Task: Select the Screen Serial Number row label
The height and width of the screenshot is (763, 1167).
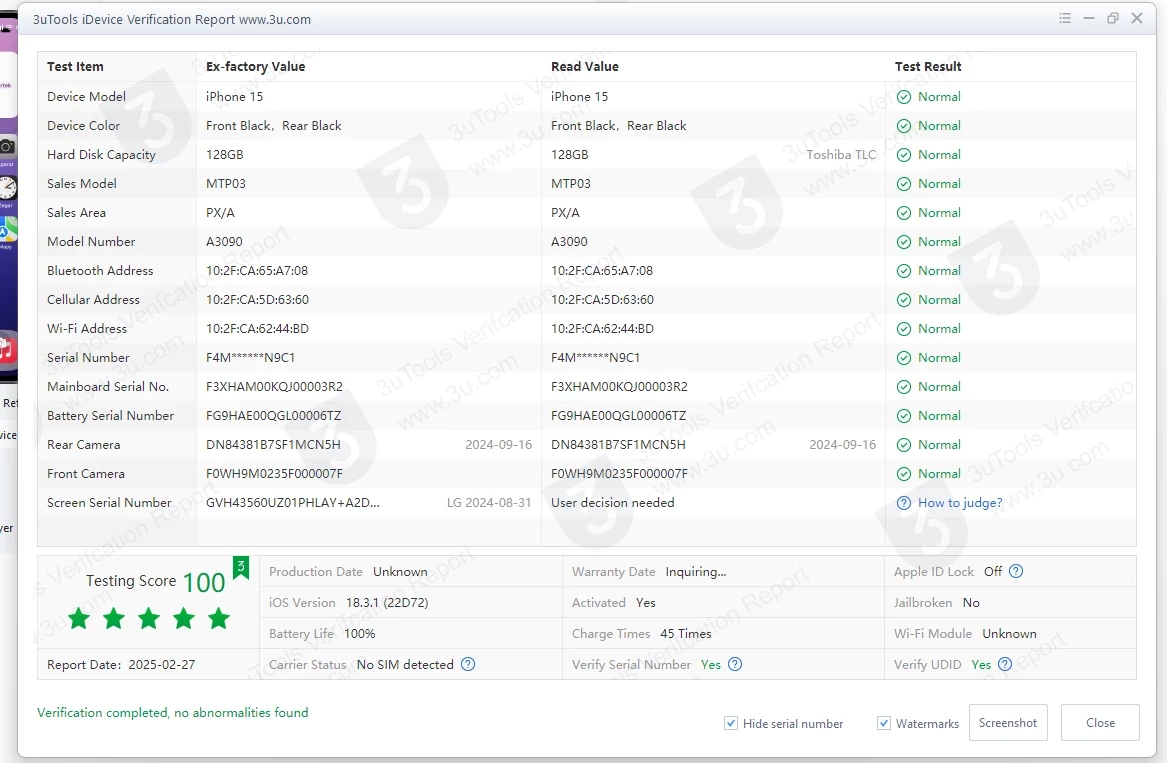Action: tap(109, 503)
